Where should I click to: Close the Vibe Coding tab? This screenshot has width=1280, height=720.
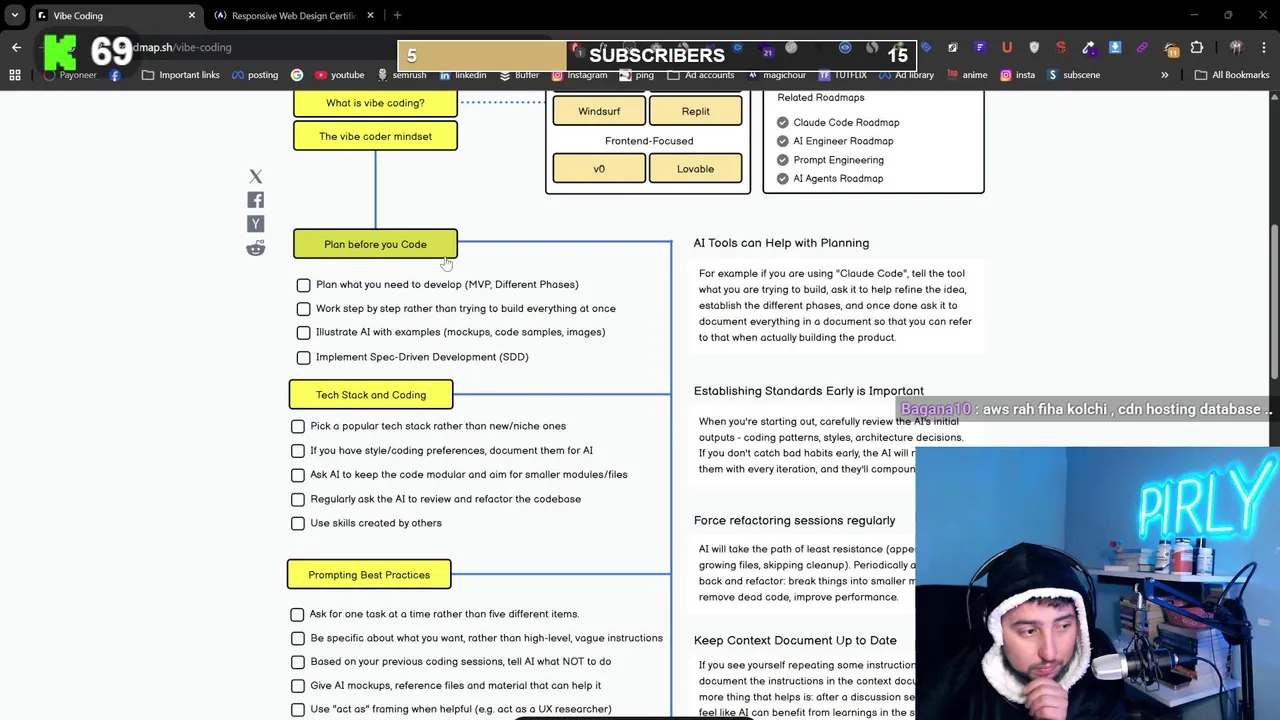click(x=192, y=15)
